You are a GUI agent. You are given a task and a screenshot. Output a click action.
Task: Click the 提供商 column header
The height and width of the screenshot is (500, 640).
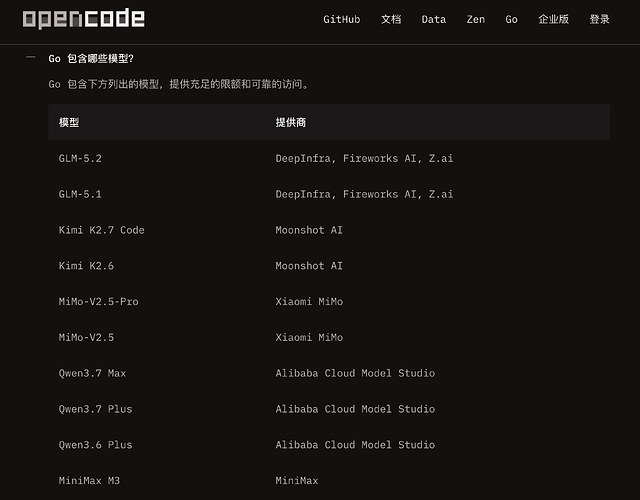coord(291,122)
